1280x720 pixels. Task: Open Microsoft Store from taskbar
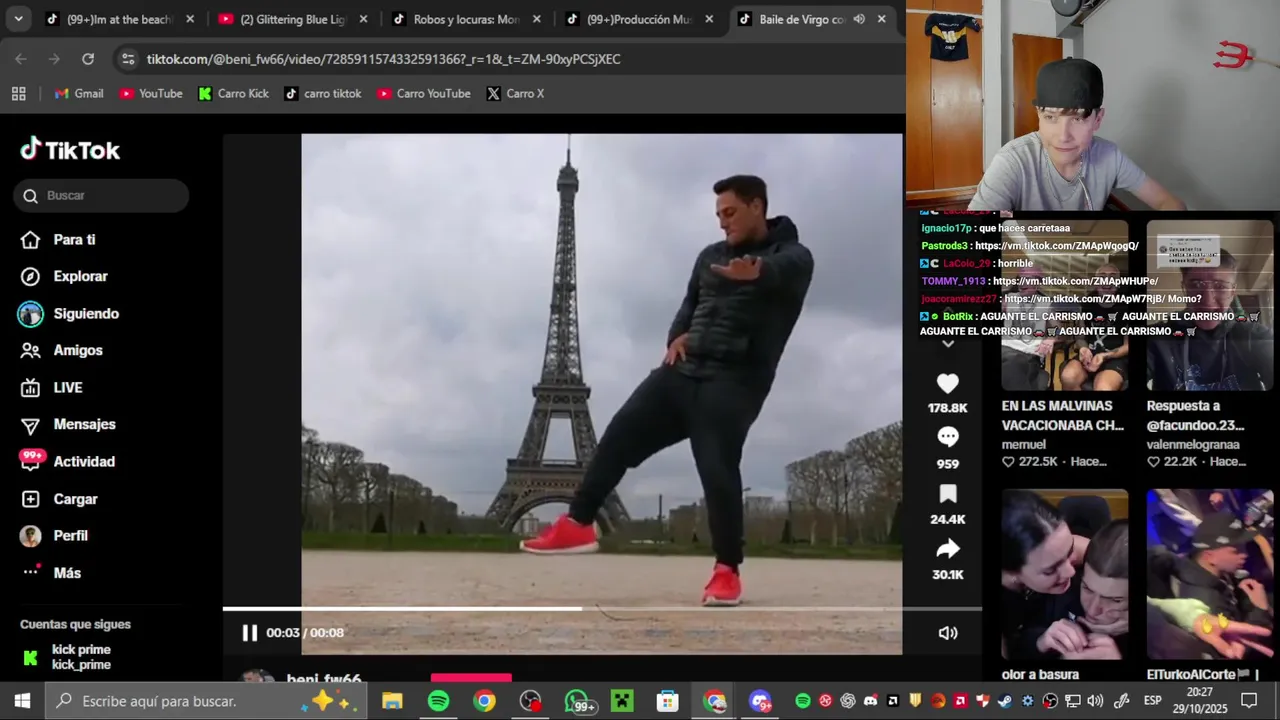coord(668,701)
